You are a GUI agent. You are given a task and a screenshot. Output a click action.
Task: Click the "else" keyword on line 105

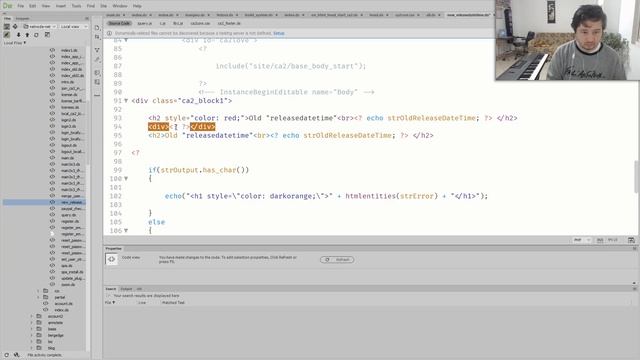click(x=157, y=222)
